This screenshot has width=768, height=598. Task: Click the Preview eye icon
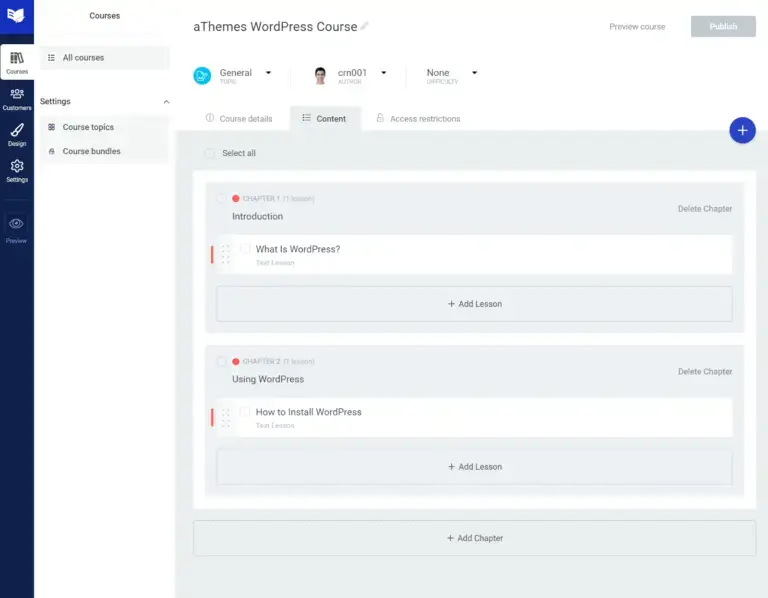click(16, 224)
